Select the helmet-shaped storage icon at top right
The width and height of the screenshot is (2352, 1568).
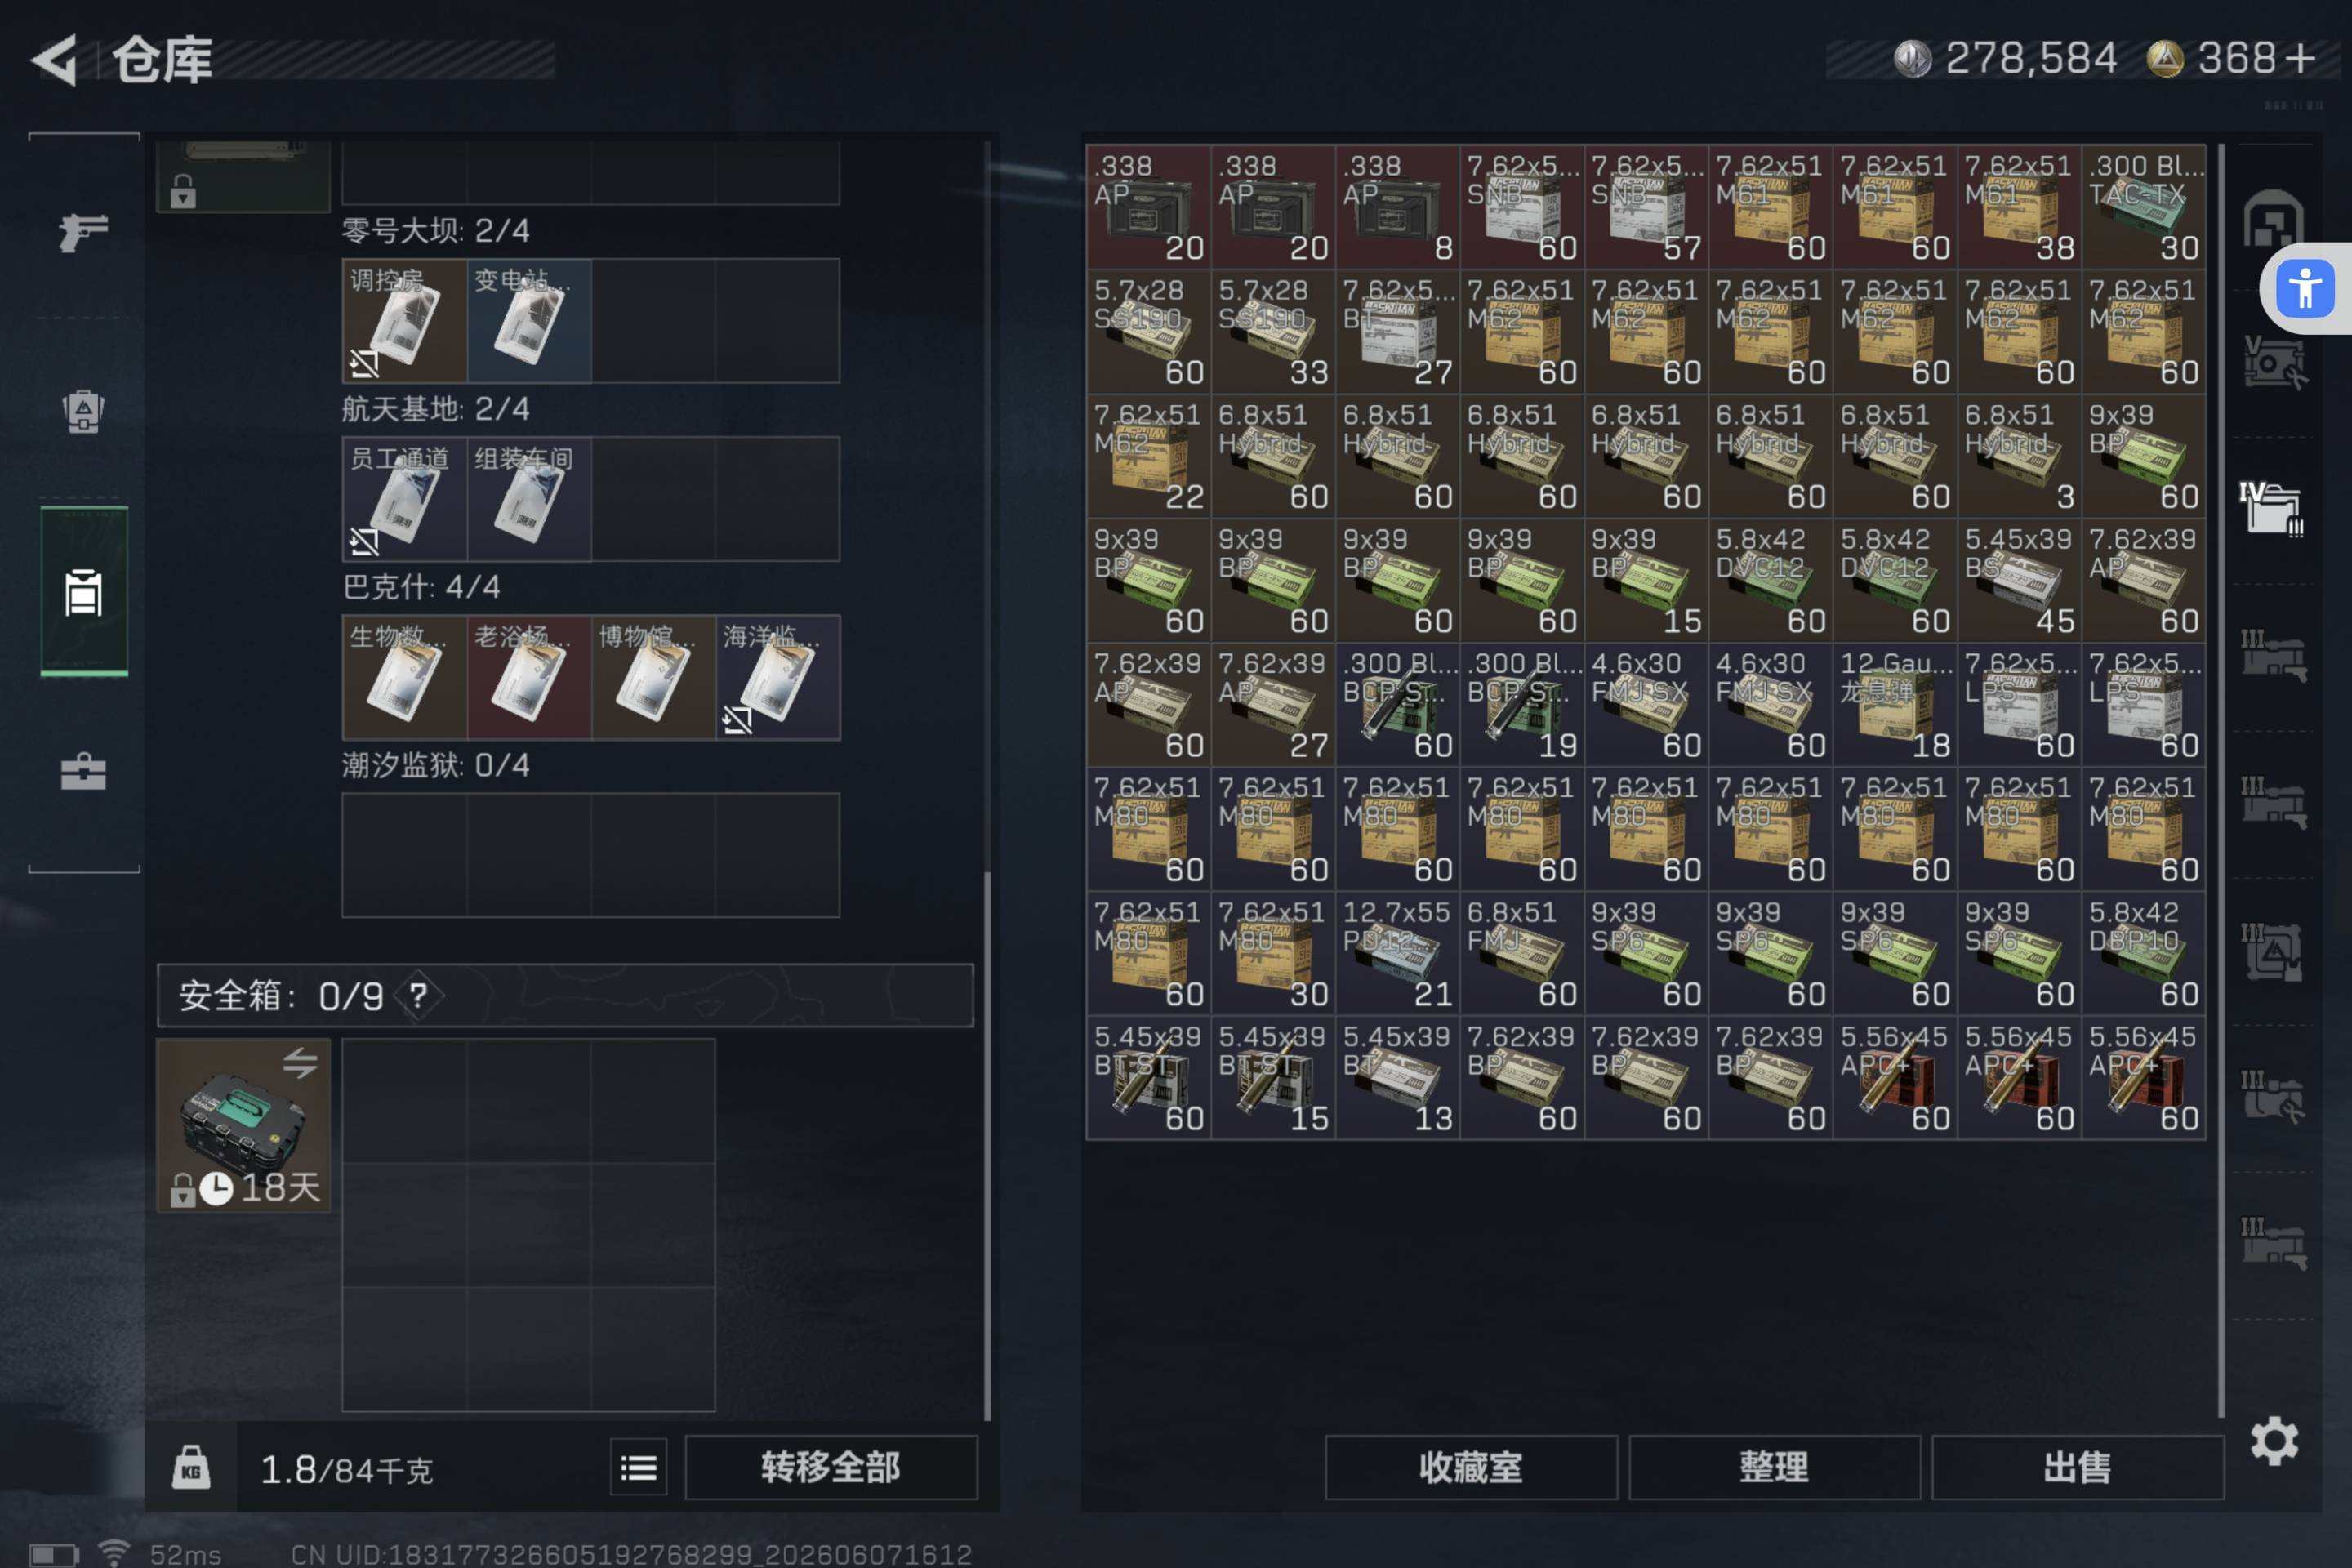pyautogui.click(x=2272, y=218)
